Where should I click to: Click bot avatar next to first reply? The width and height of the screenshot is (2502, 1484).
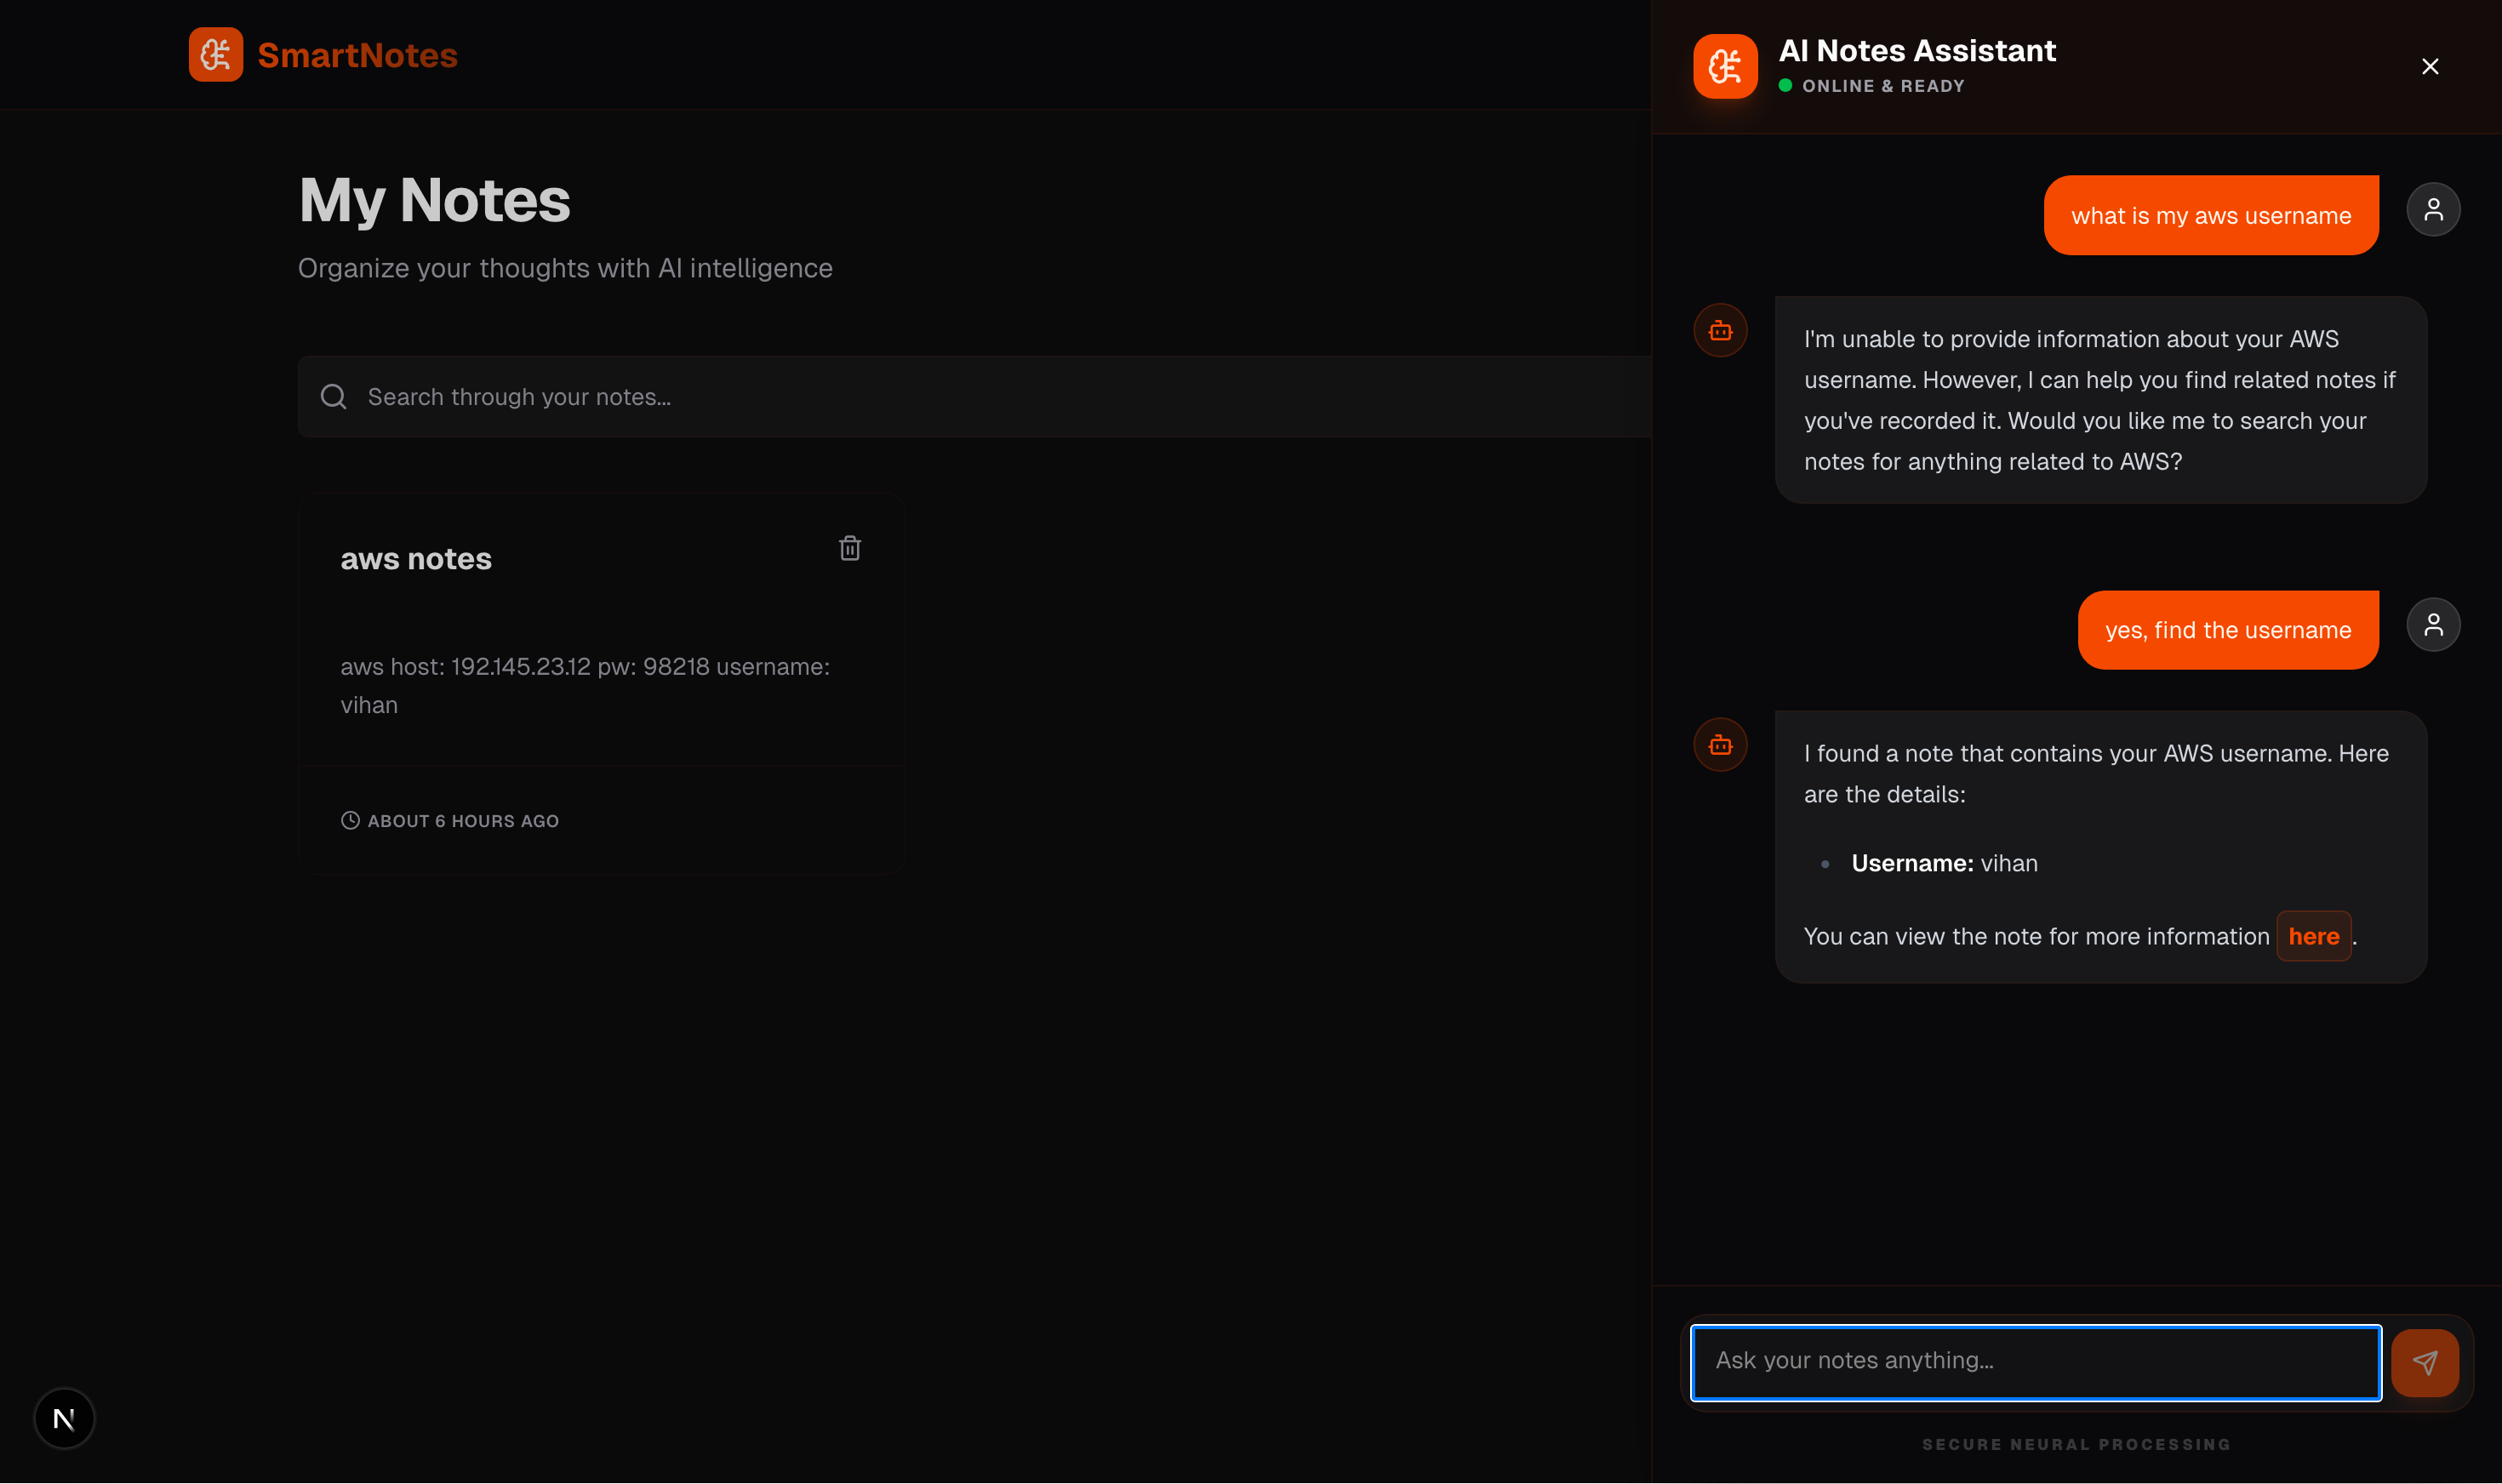1720,330
